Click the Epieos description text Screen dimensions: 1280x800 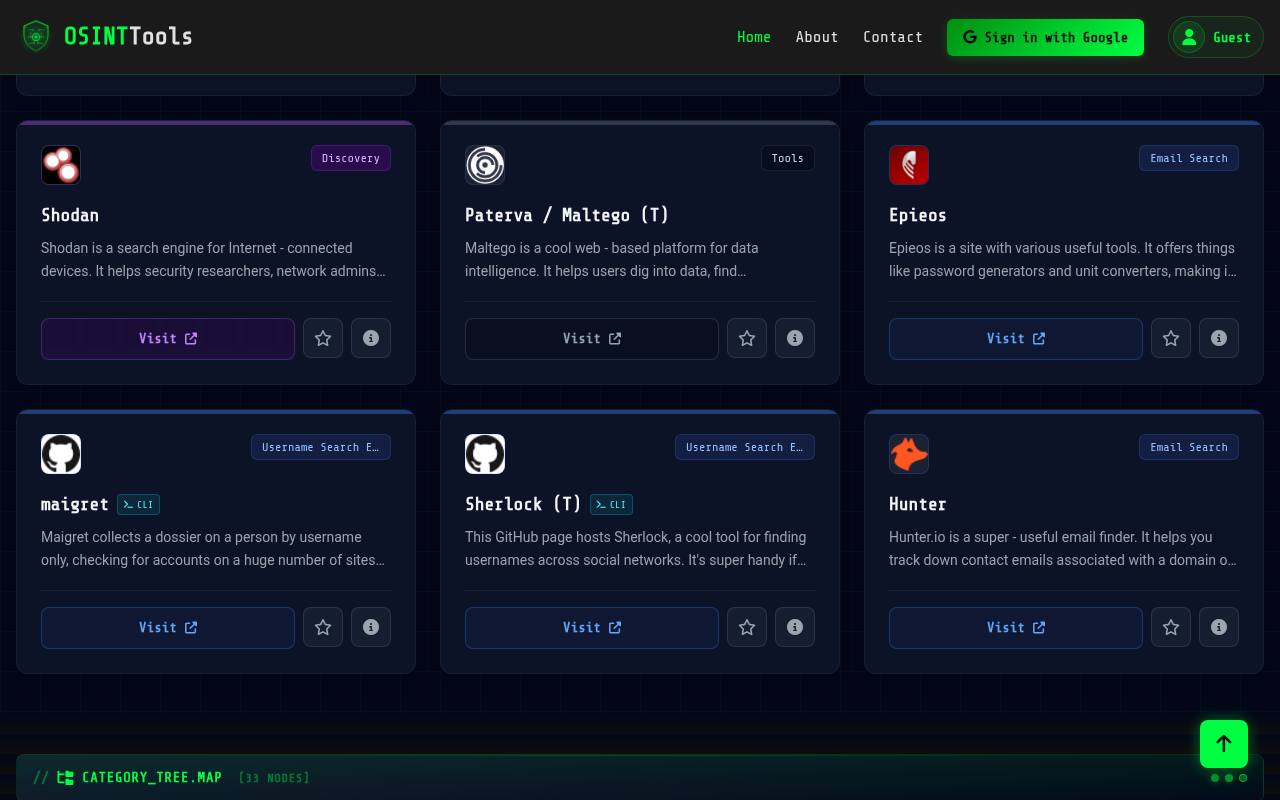1064,259
